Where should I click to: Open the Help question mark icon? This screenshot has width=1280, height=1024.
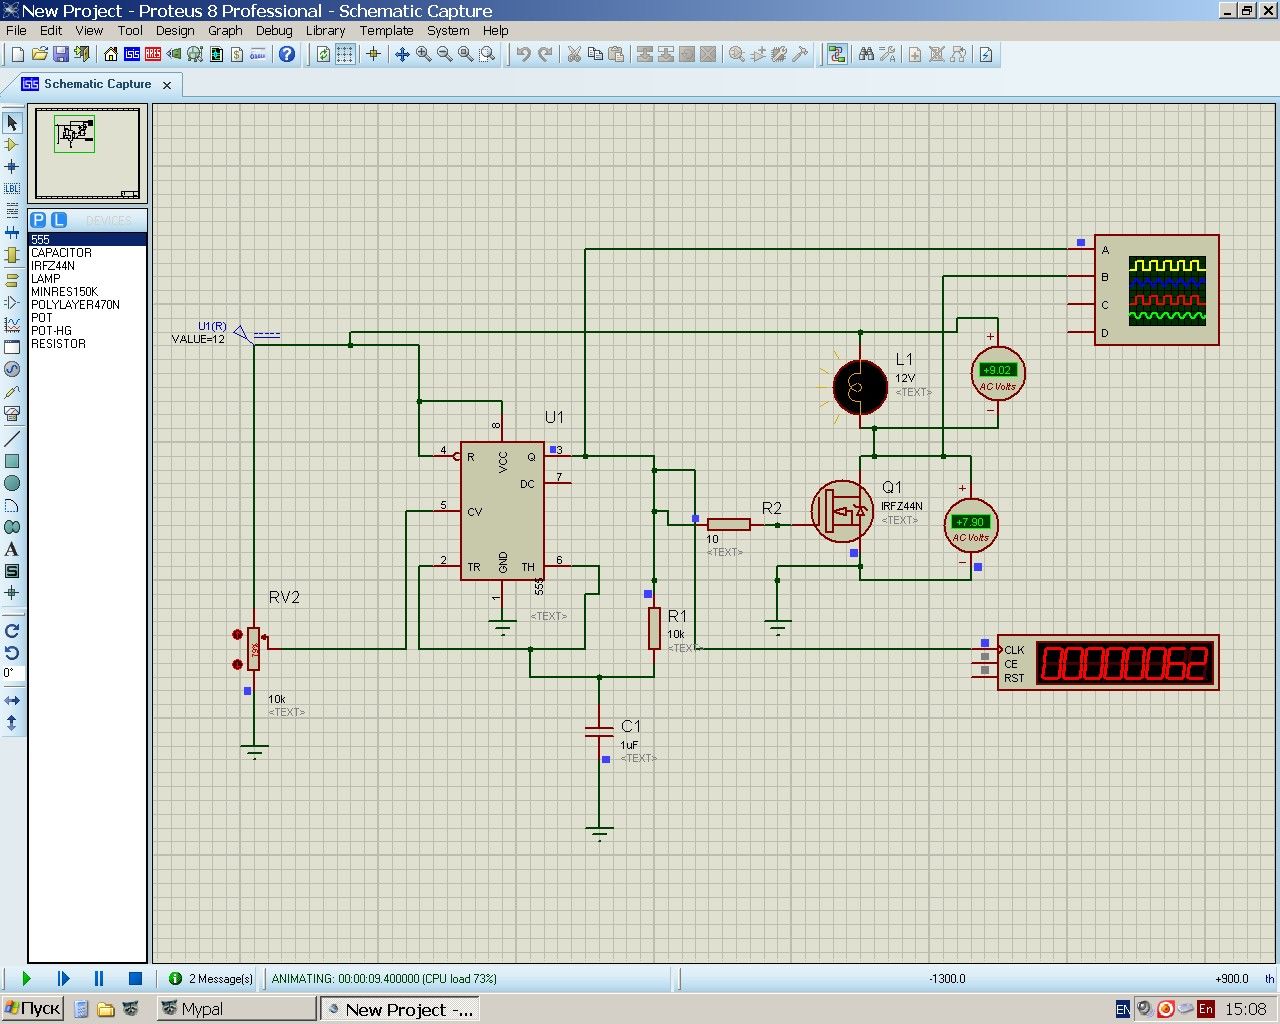(287, 54)
